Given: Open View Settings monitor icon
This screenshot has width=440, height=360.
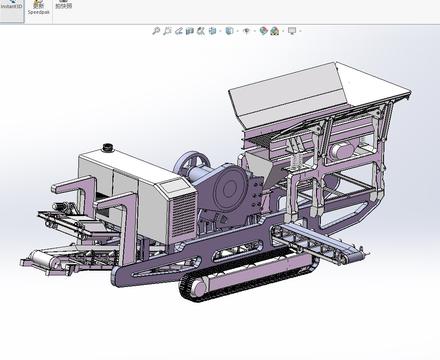Looking at the screenshot, I should [x=292, y=31].
